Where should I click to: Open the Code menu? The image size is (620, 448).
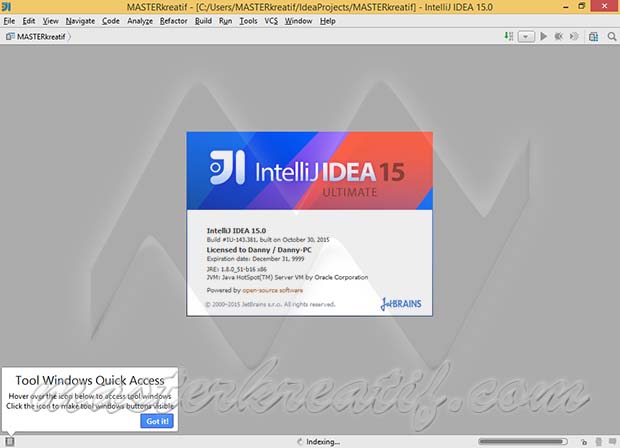click(x=111, y=21)
